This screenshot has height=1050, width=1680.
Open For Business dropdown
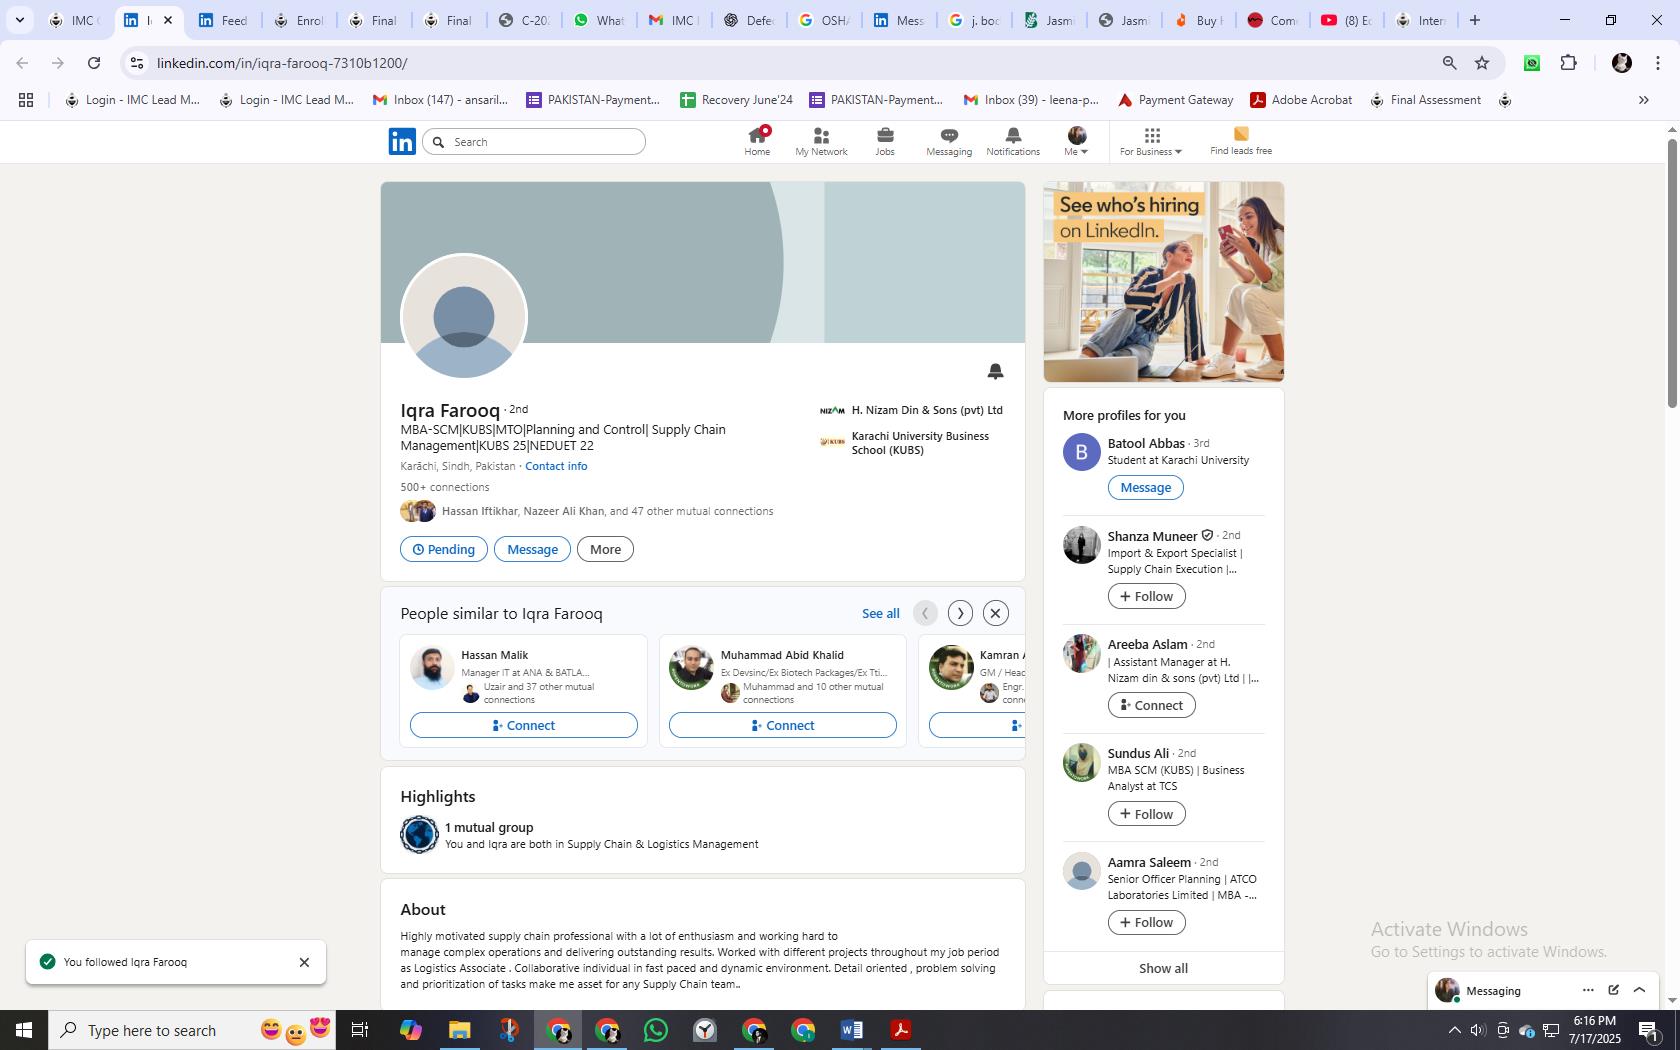pos(1151,141)
